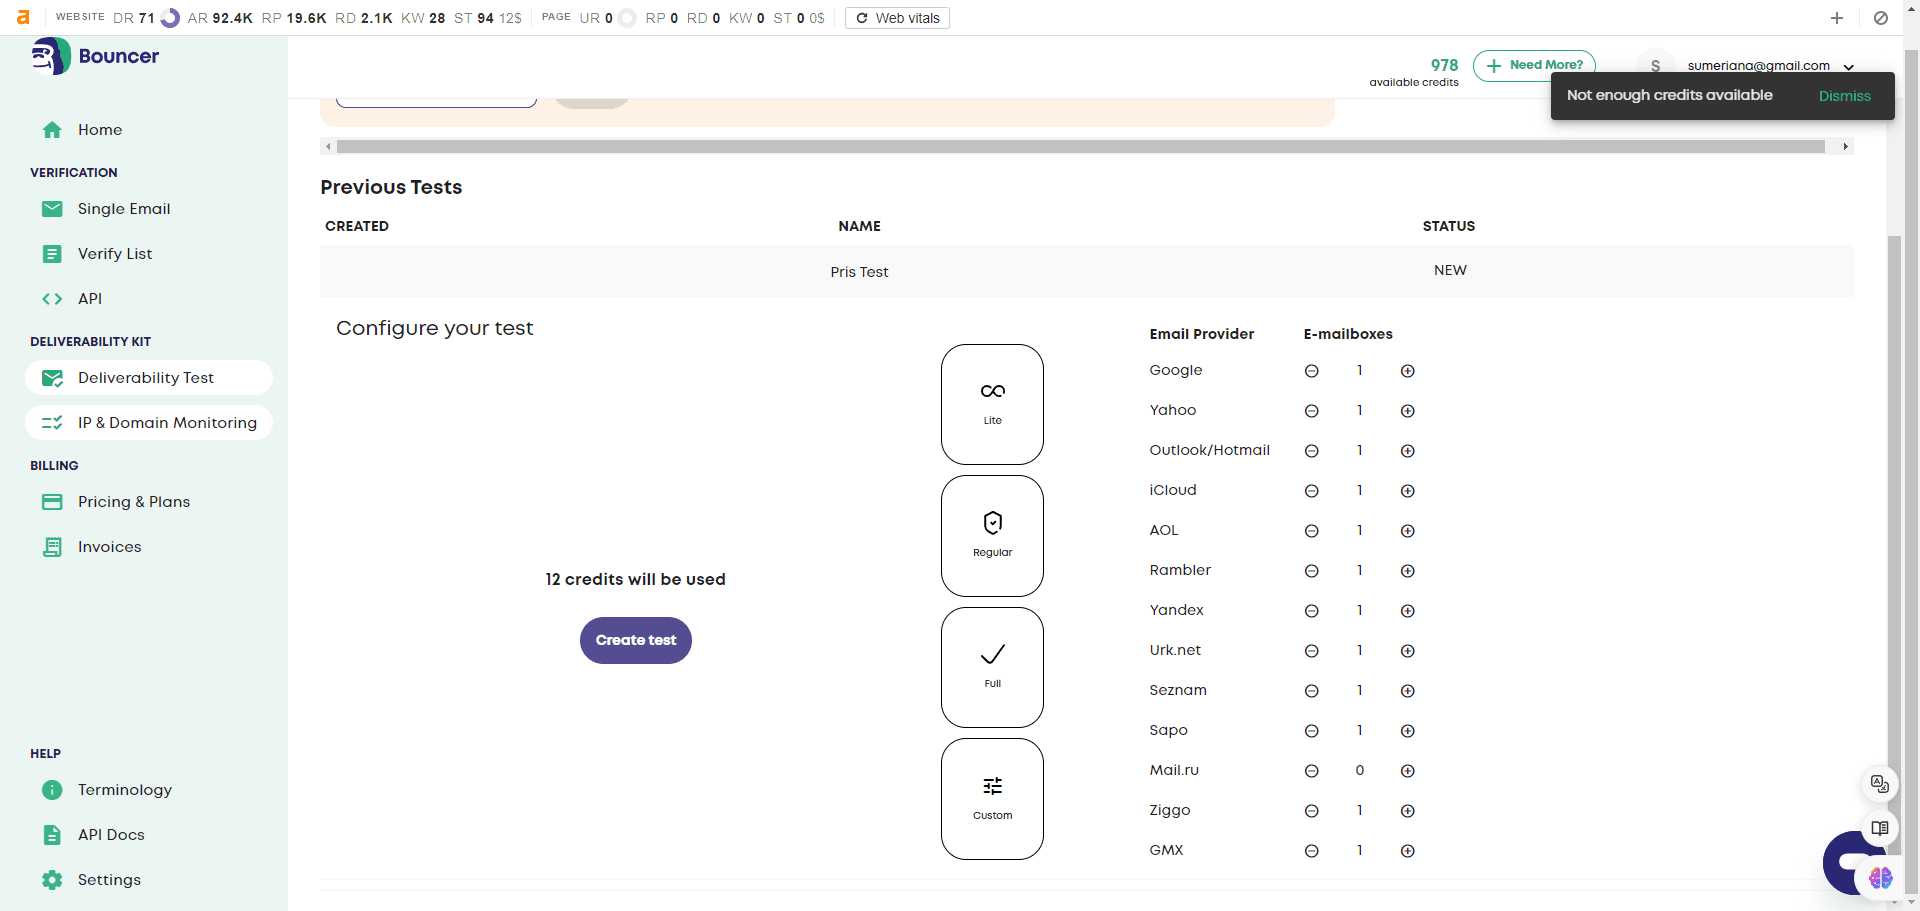1920x911 pixels.
Task: Decrease Yandex mailboxes count
Action: pos(1312,611)
